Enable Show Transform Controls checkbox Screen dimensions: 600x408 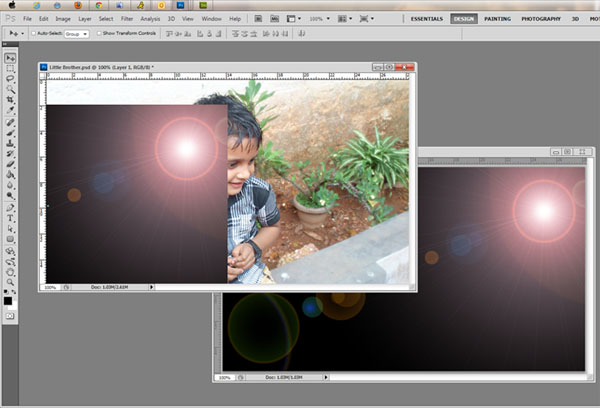[x=99, y=33]
